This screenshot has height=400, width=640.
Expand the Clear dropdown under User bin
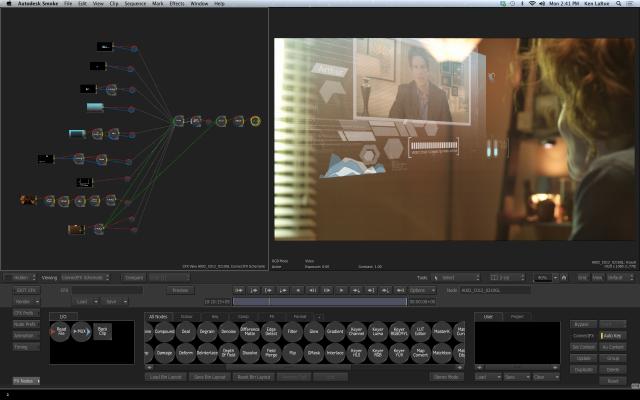click(544, 377)
